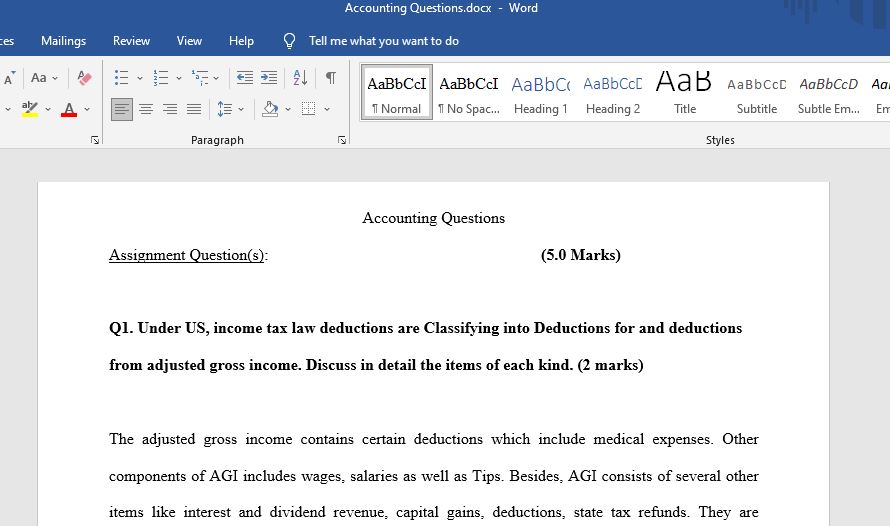
Task: Click the multilevel list icon
Action: [x=200, y=78]
